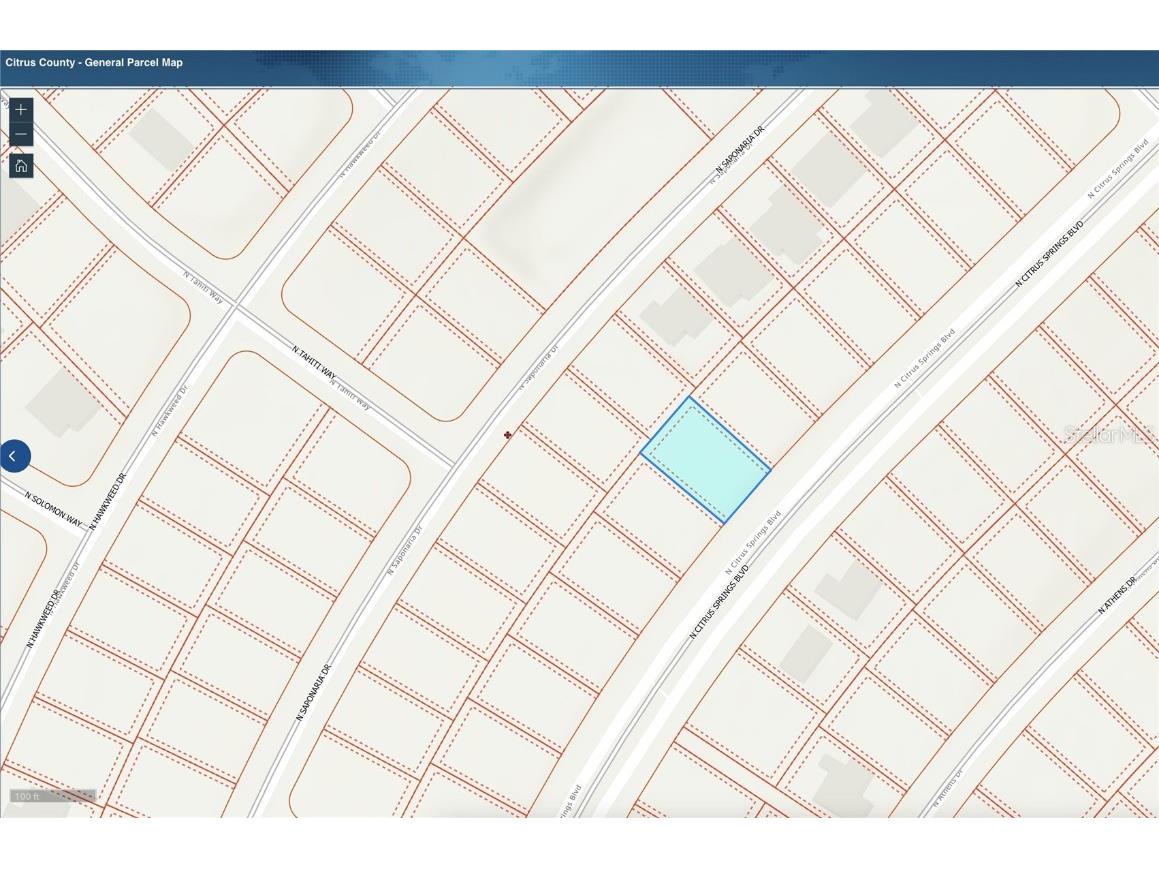Click the zoom out minus icon
This screenshot has height=869, width=1159.
tap(20, 133)
